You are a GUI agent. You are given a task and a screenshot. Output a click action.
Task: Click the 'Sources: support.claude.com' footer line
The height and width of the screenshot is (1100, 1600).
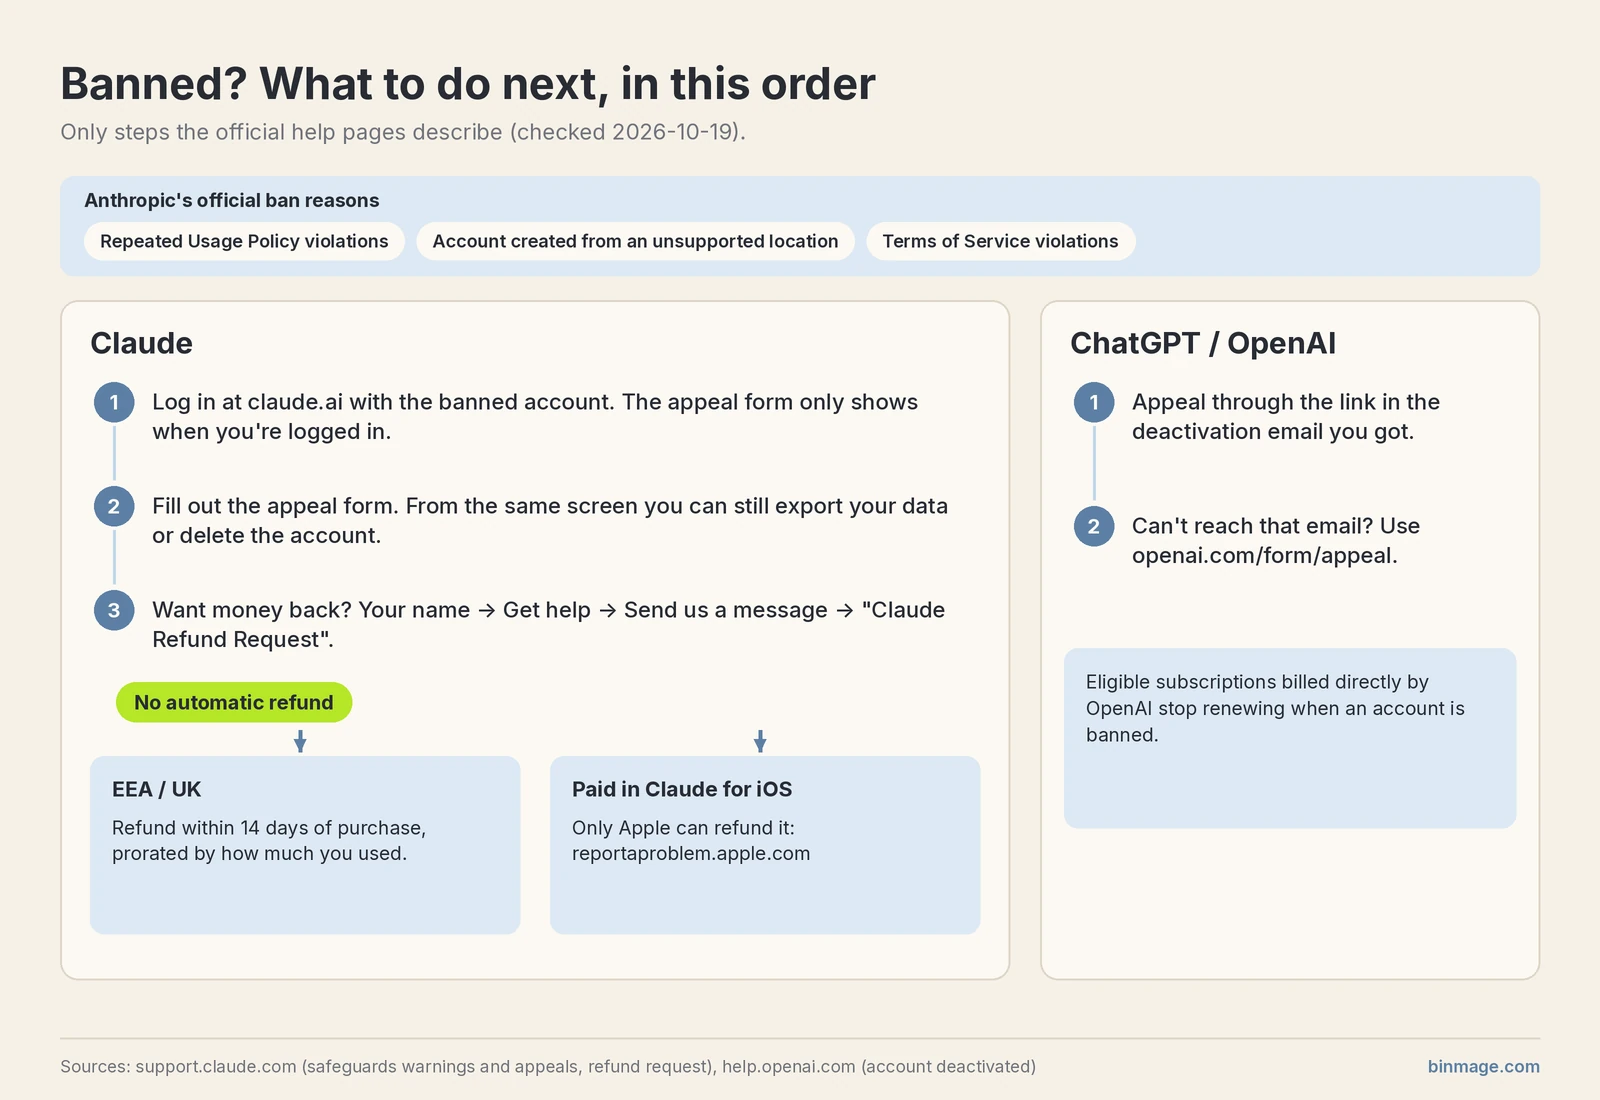click(548, 1066)
